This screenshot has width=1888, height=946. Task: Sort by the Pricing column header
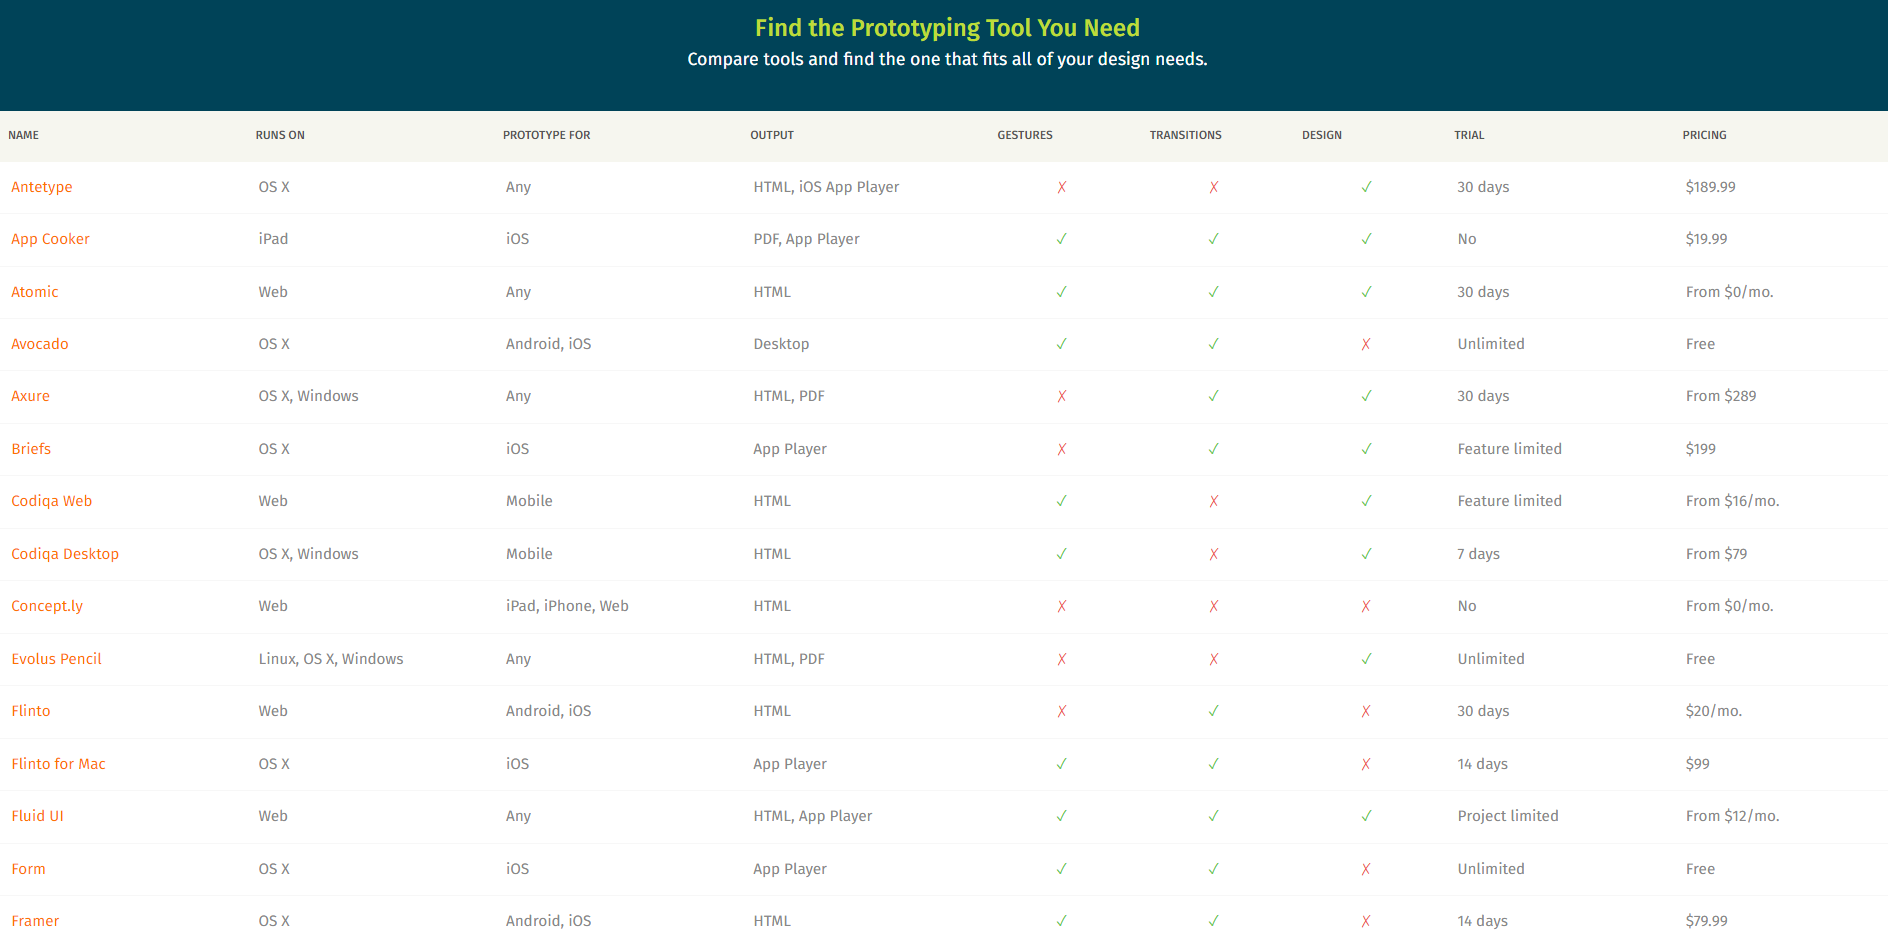tap(1704, 135)
